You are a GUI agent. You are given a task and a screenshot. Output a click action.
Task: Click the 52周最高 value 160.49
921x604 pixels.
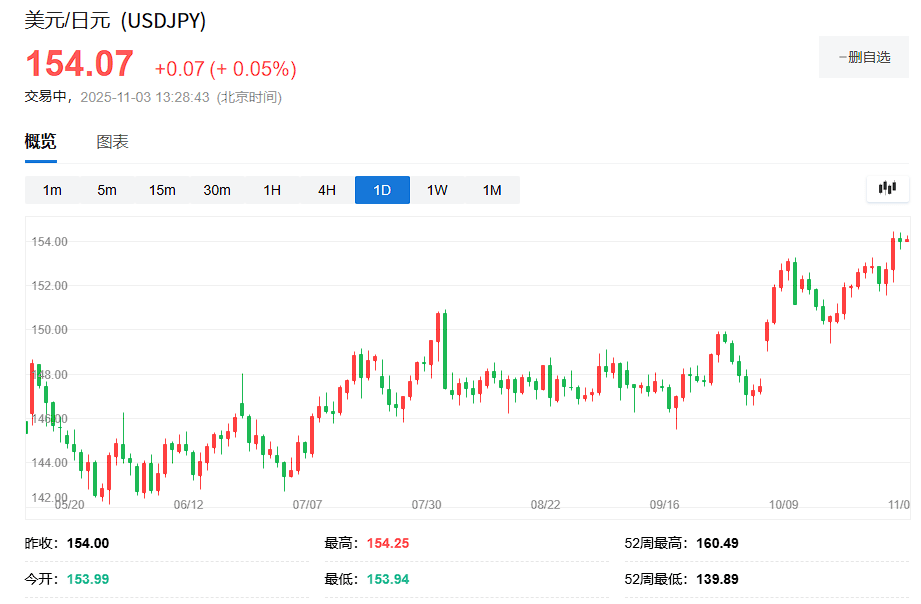(717, 543)
